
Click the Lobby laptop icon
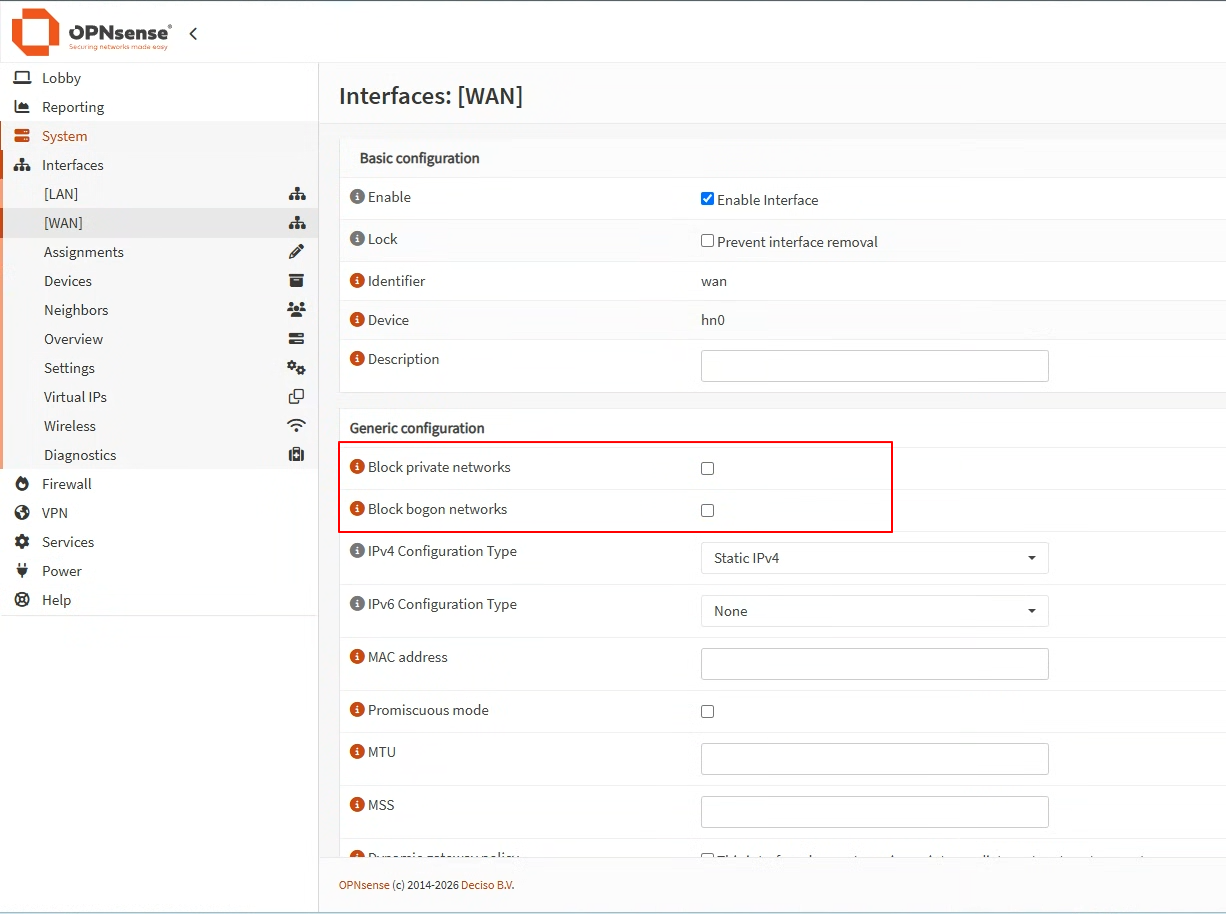[22, 78]
